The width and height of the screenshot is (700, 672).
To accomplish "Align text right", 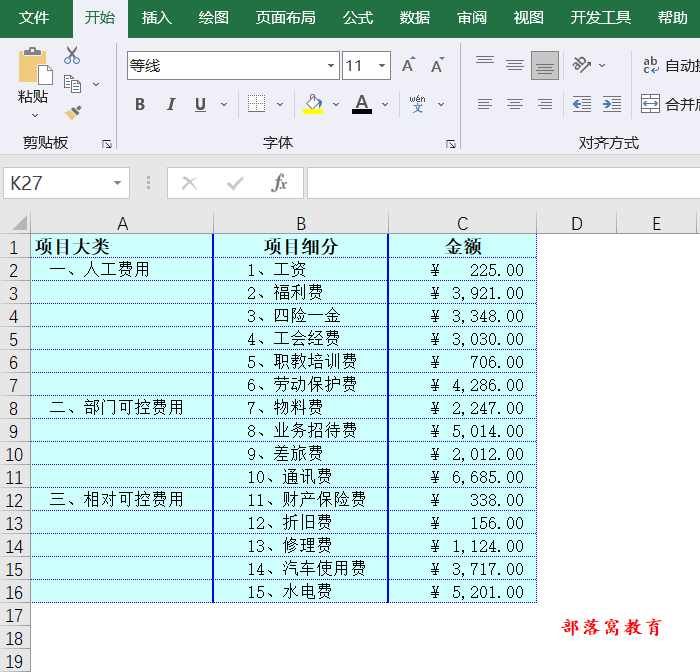I will 545,104.
